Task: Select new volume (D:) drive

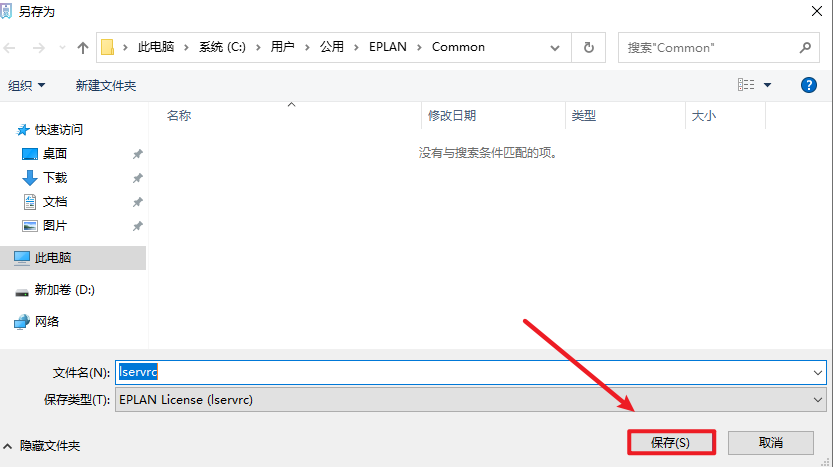Action: tap(64, 290)
